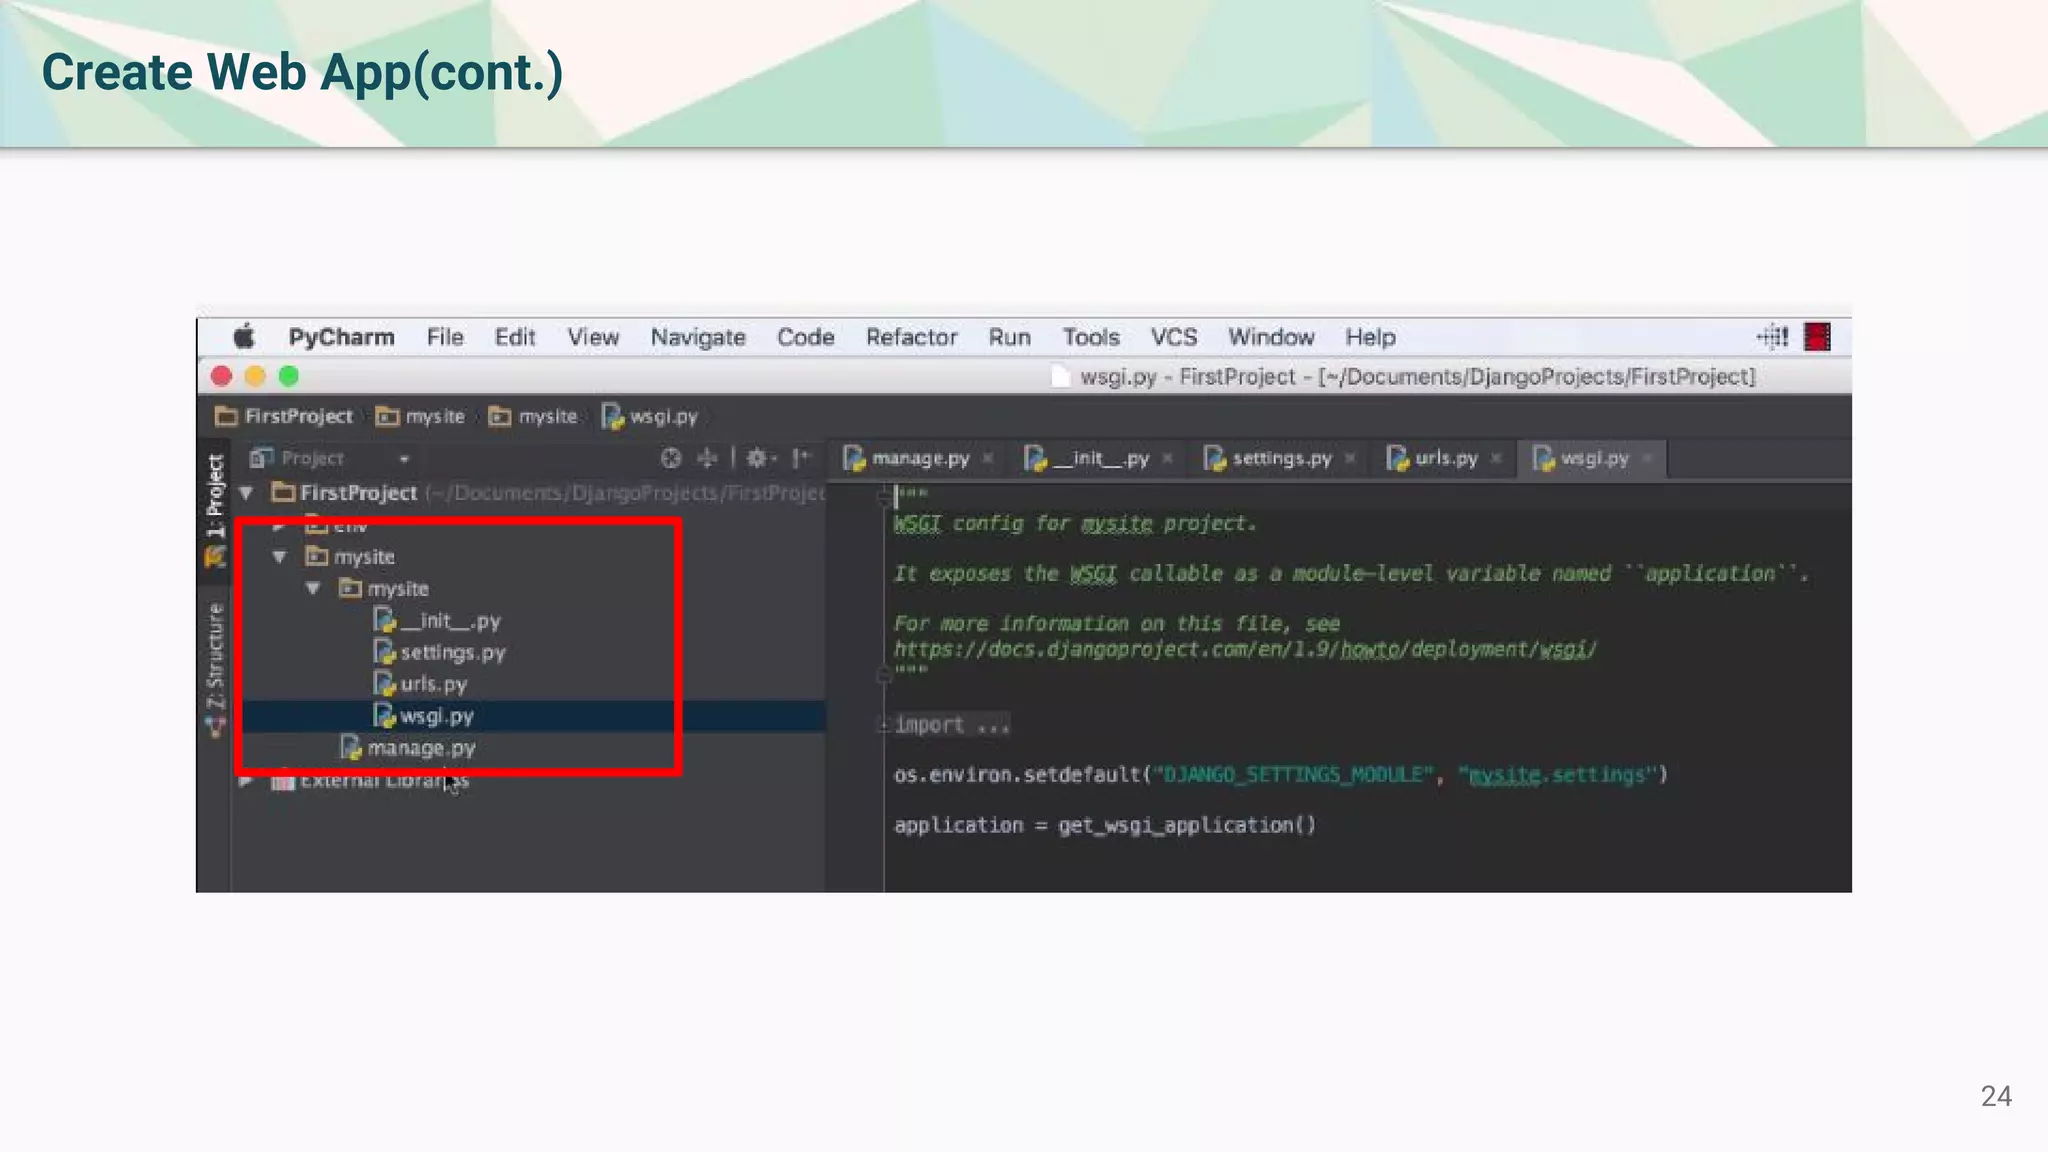Click the get_wsgi_application() line

tap(1105, 826)
